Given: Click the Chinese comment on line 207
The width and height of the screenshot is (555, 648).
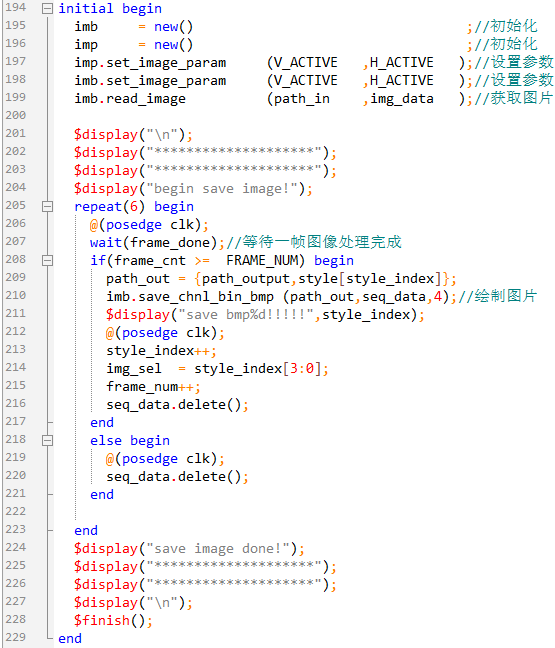Looking at the screenshot, I should point(314,242).
